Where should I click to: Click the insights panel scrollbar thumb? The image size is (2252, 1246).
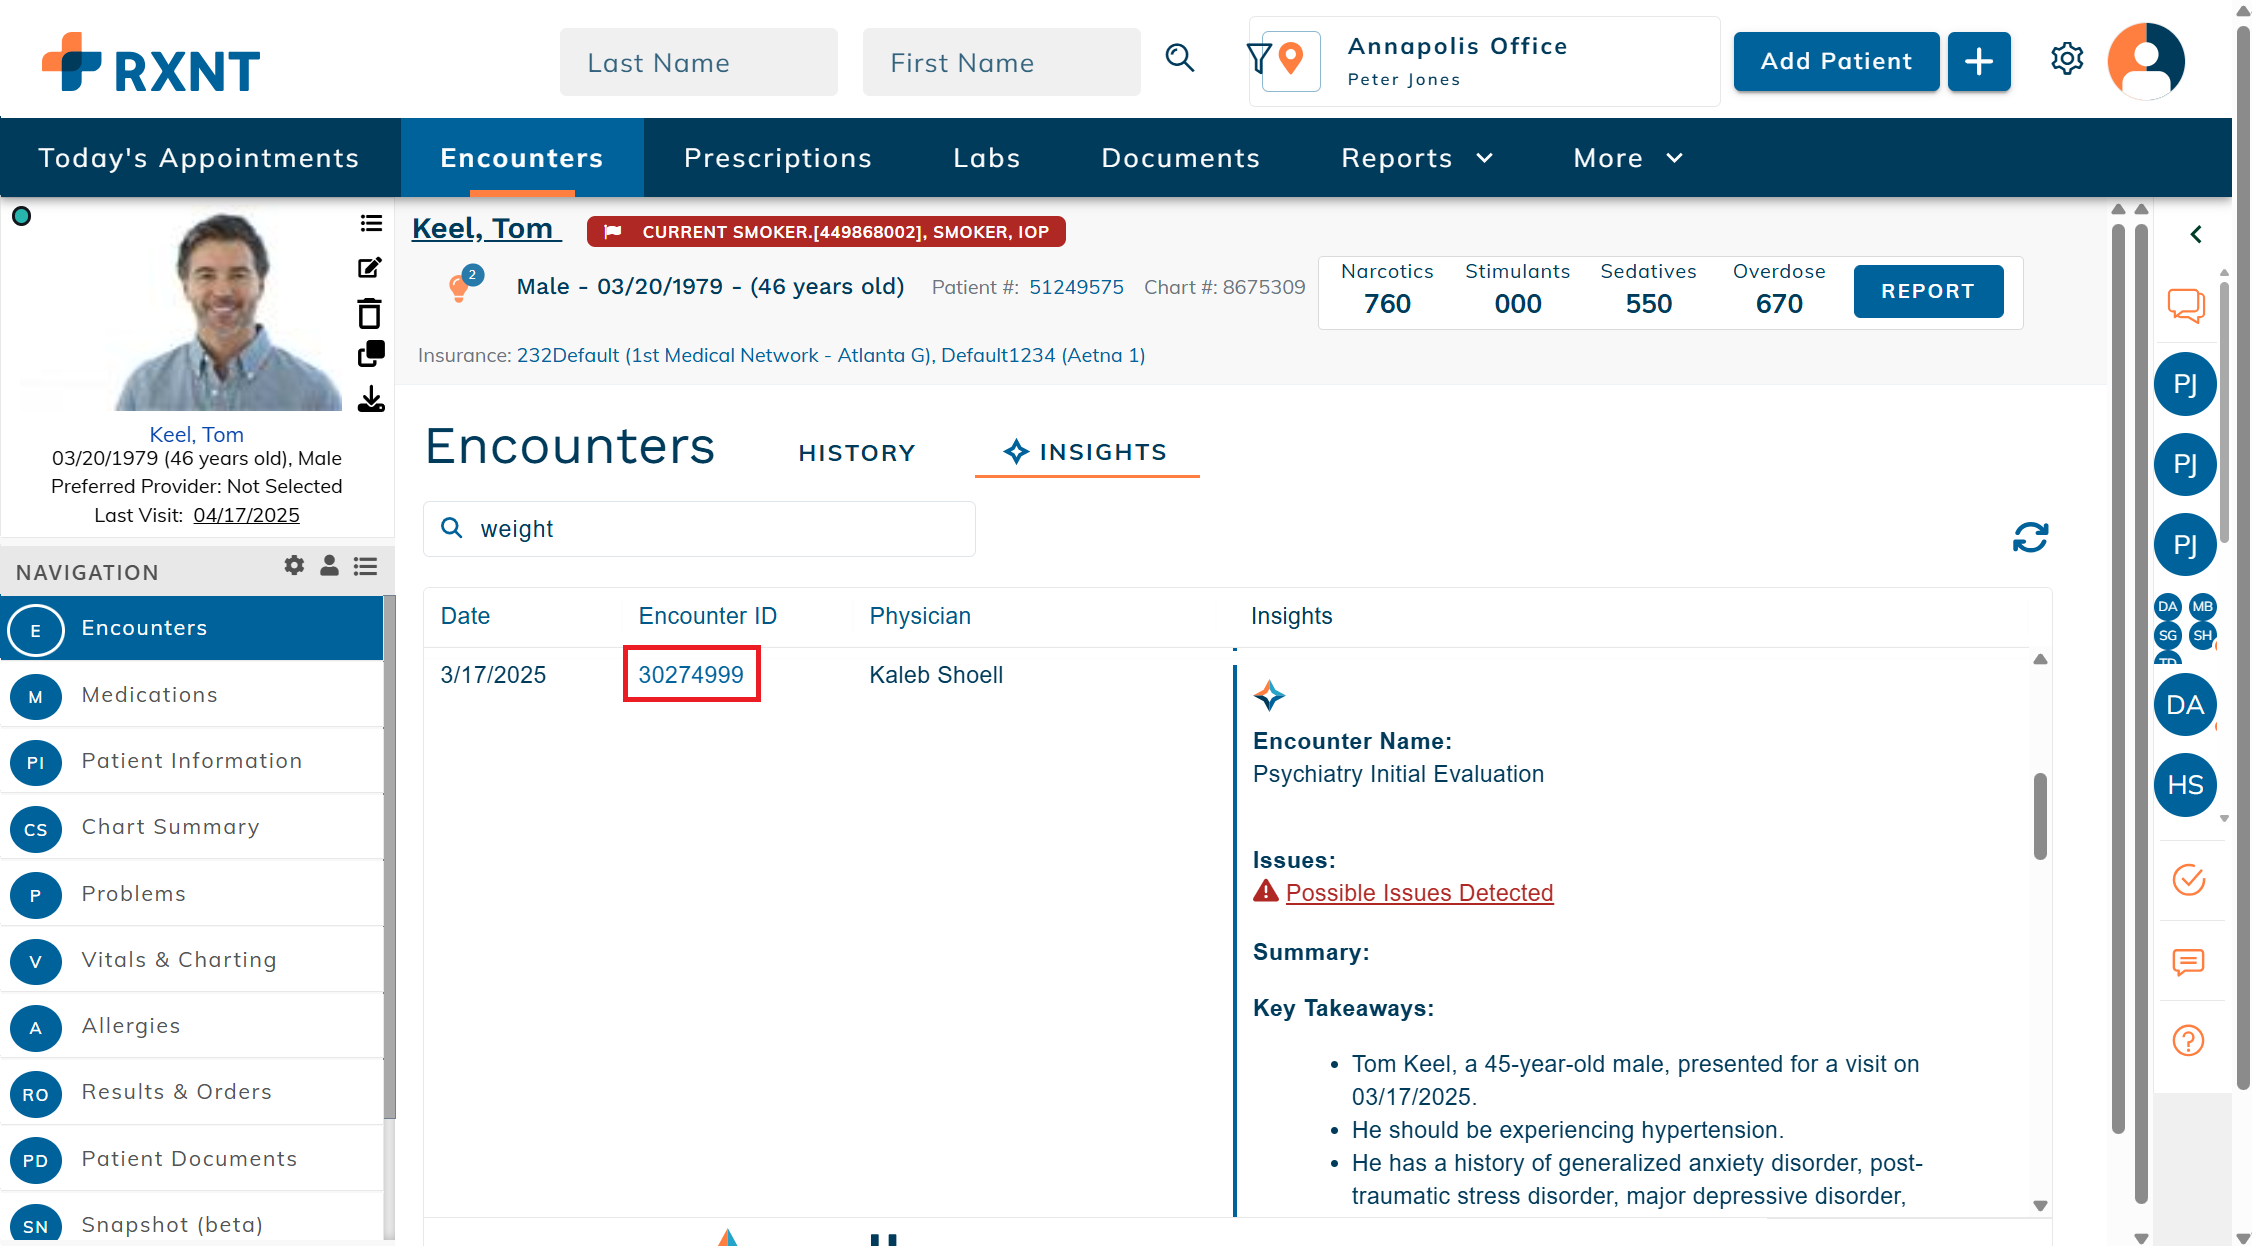(2040, 816)
